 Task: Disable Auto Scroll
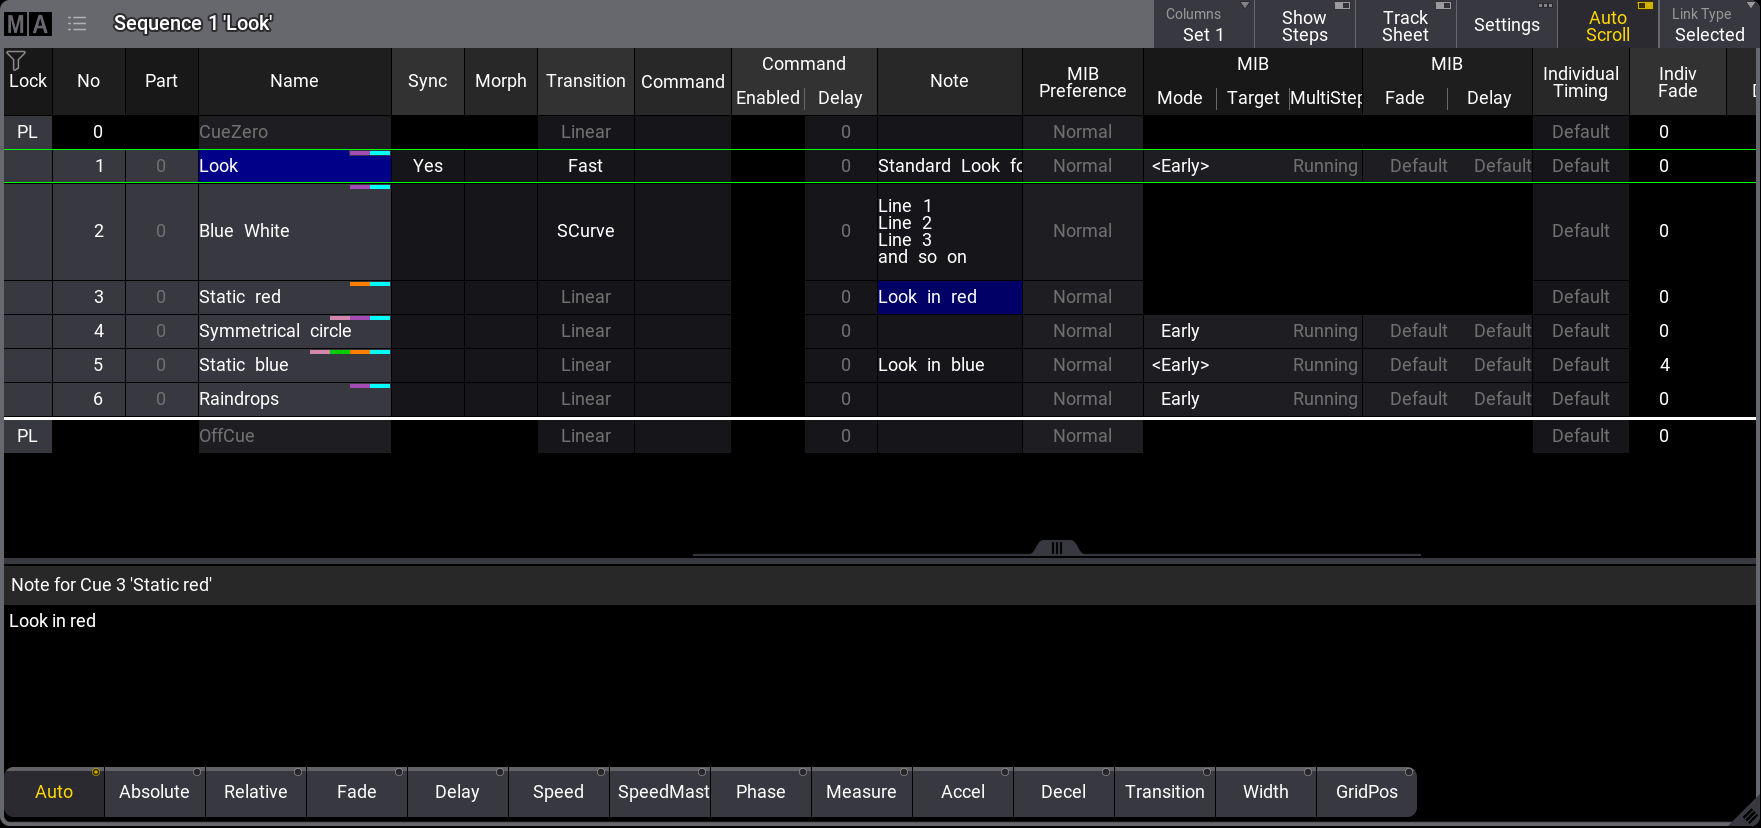pyautogui.click(x=1607, y=25)
